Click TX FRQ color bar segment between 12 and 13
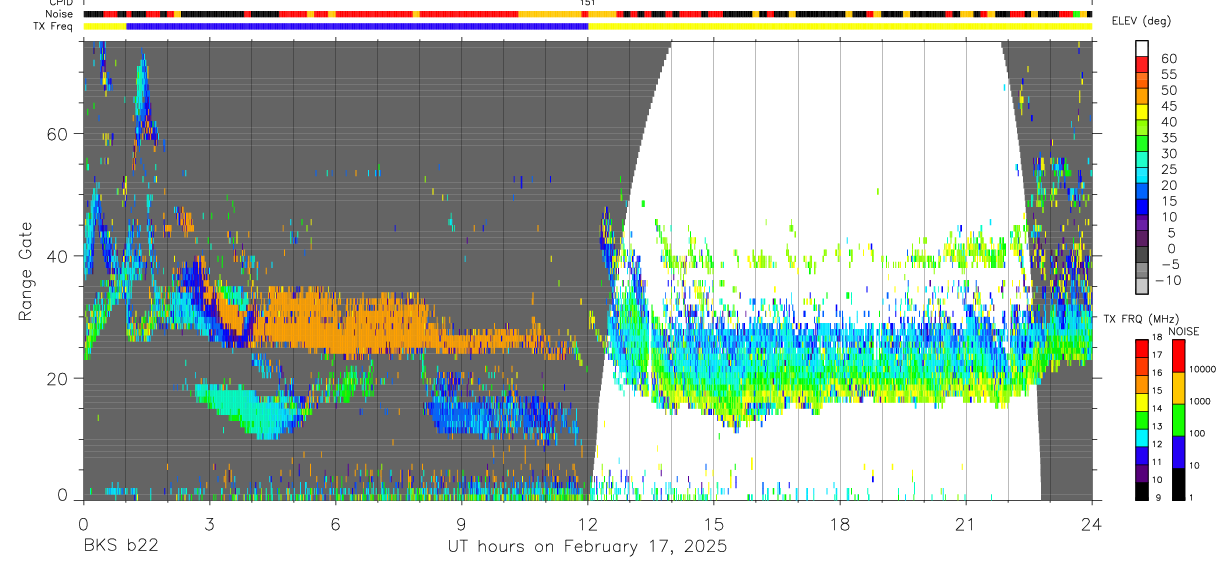Screen dimensions: 1228x567 click(x=1143, y=436)
